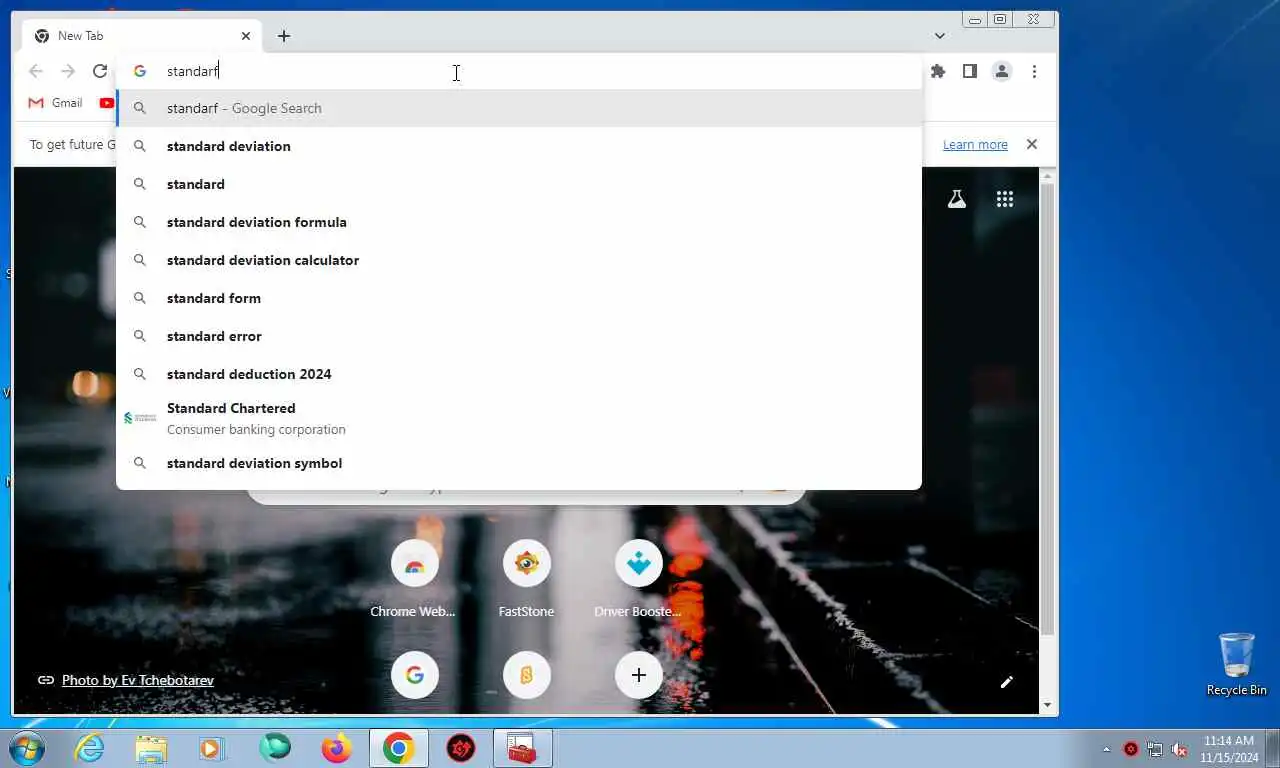Launch Firefox from taskbar

click(x=337, y=748)
